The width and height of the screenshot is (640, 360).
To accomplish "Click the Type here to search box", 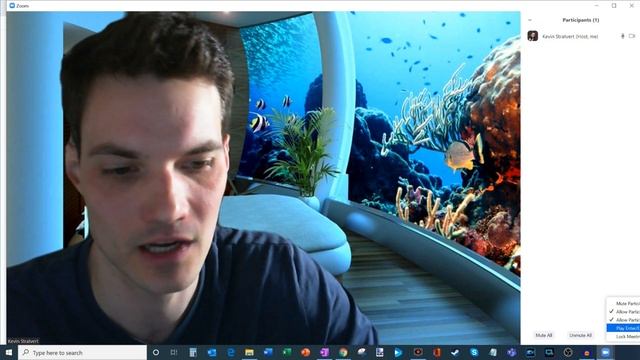I will coord(82,352).
